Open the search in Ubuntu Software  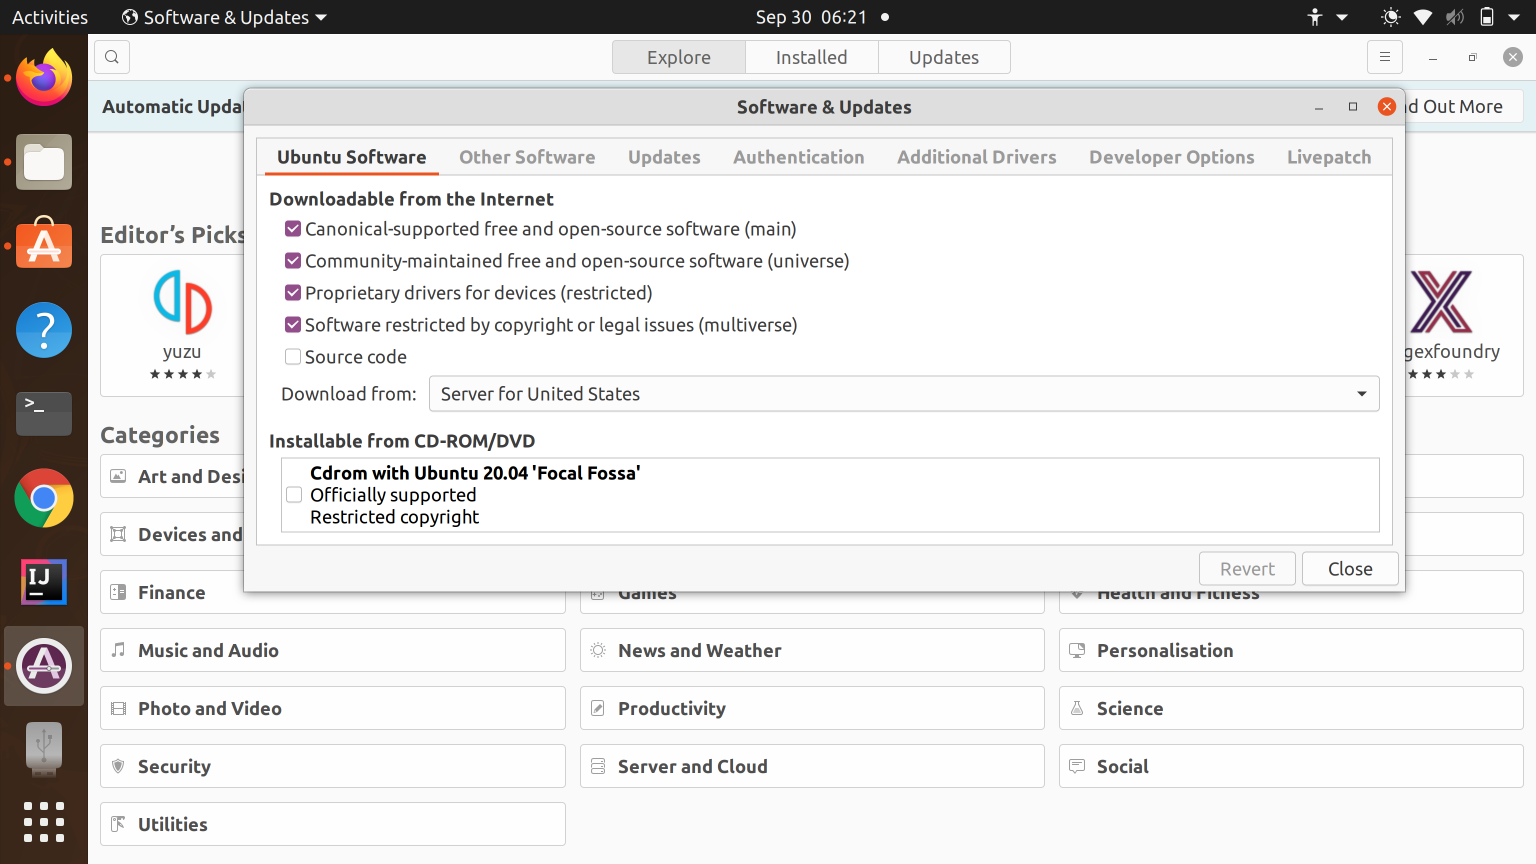(x=111, y=57)
